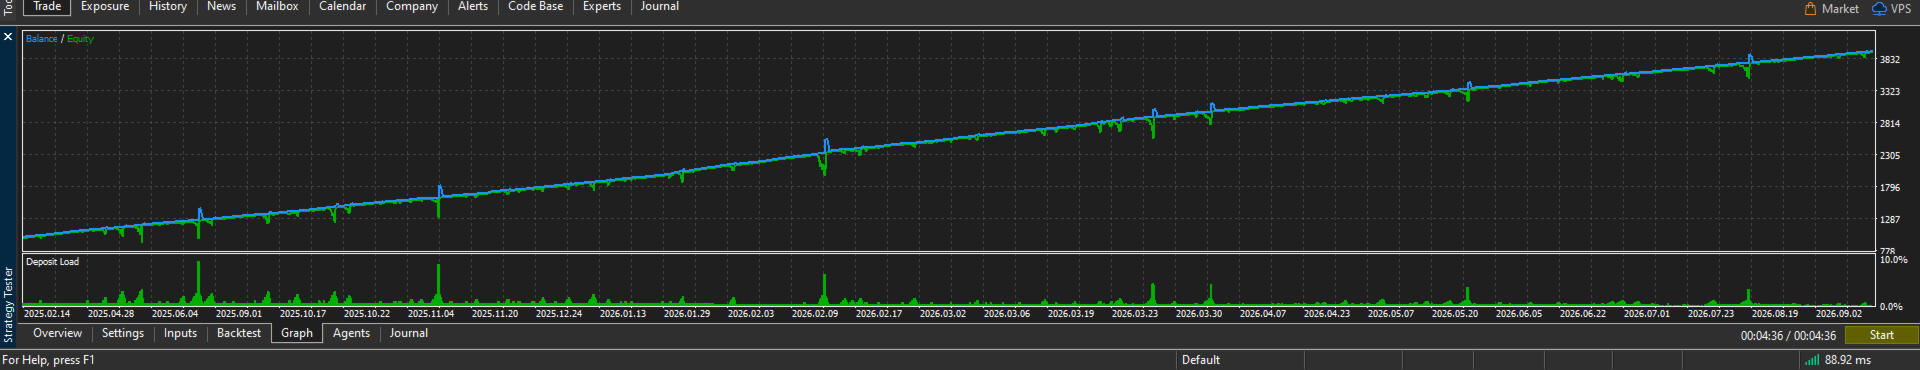The width and height of the screenshot is (1920, 370).
Task: Open the Market shopping bag icon
Action: 1810,8
